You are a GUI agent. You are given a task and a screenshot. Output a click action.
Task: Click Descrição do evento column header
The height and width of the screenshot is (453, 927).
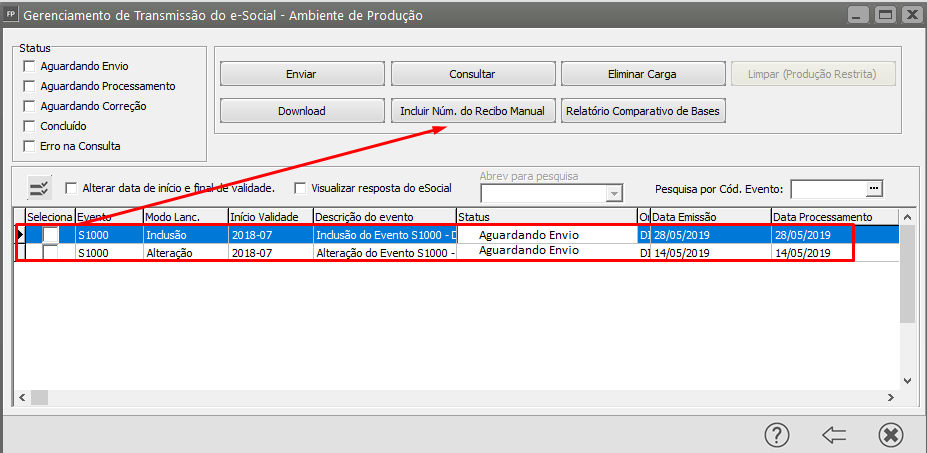pos(385,216)
